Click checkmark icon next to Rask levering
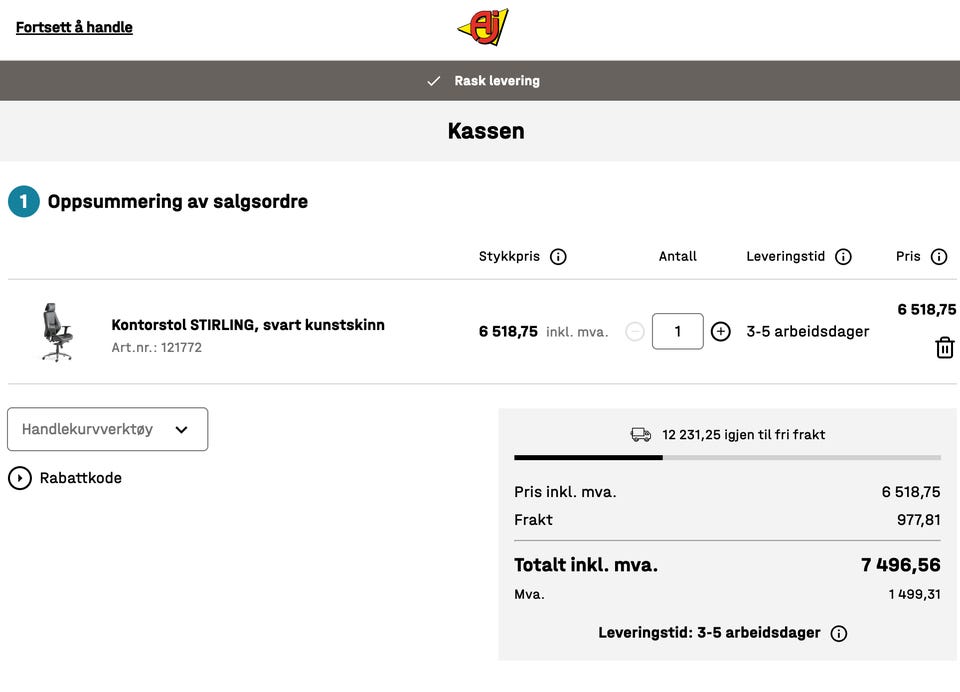 (434, 81)
